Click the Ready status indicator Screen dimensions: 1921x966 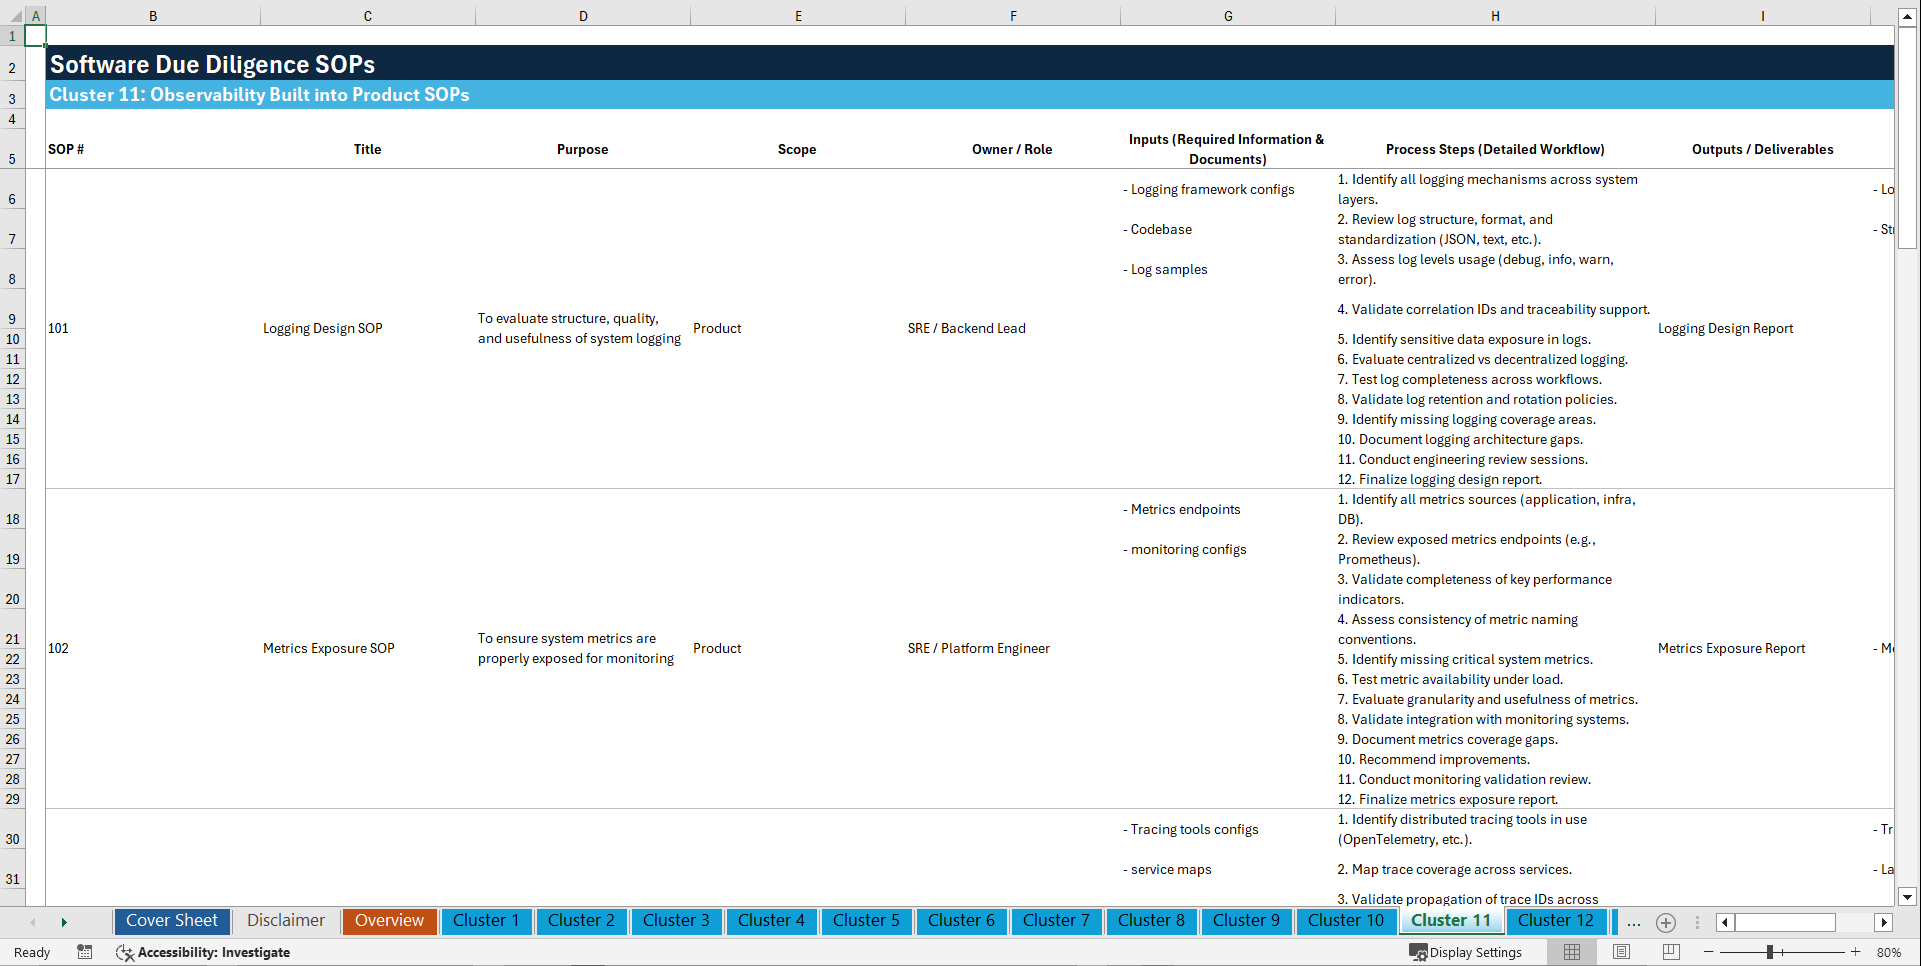tap(31, 952)
